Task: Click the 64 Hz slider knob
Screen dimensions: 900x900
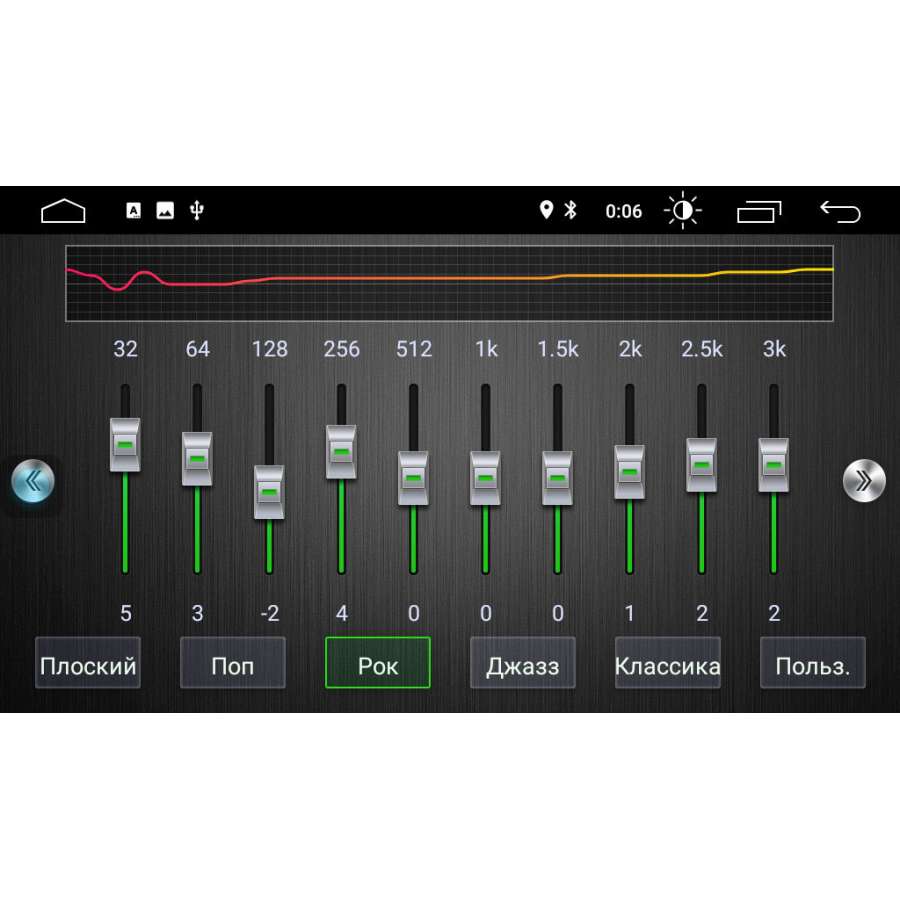Action: coord(197,459)
